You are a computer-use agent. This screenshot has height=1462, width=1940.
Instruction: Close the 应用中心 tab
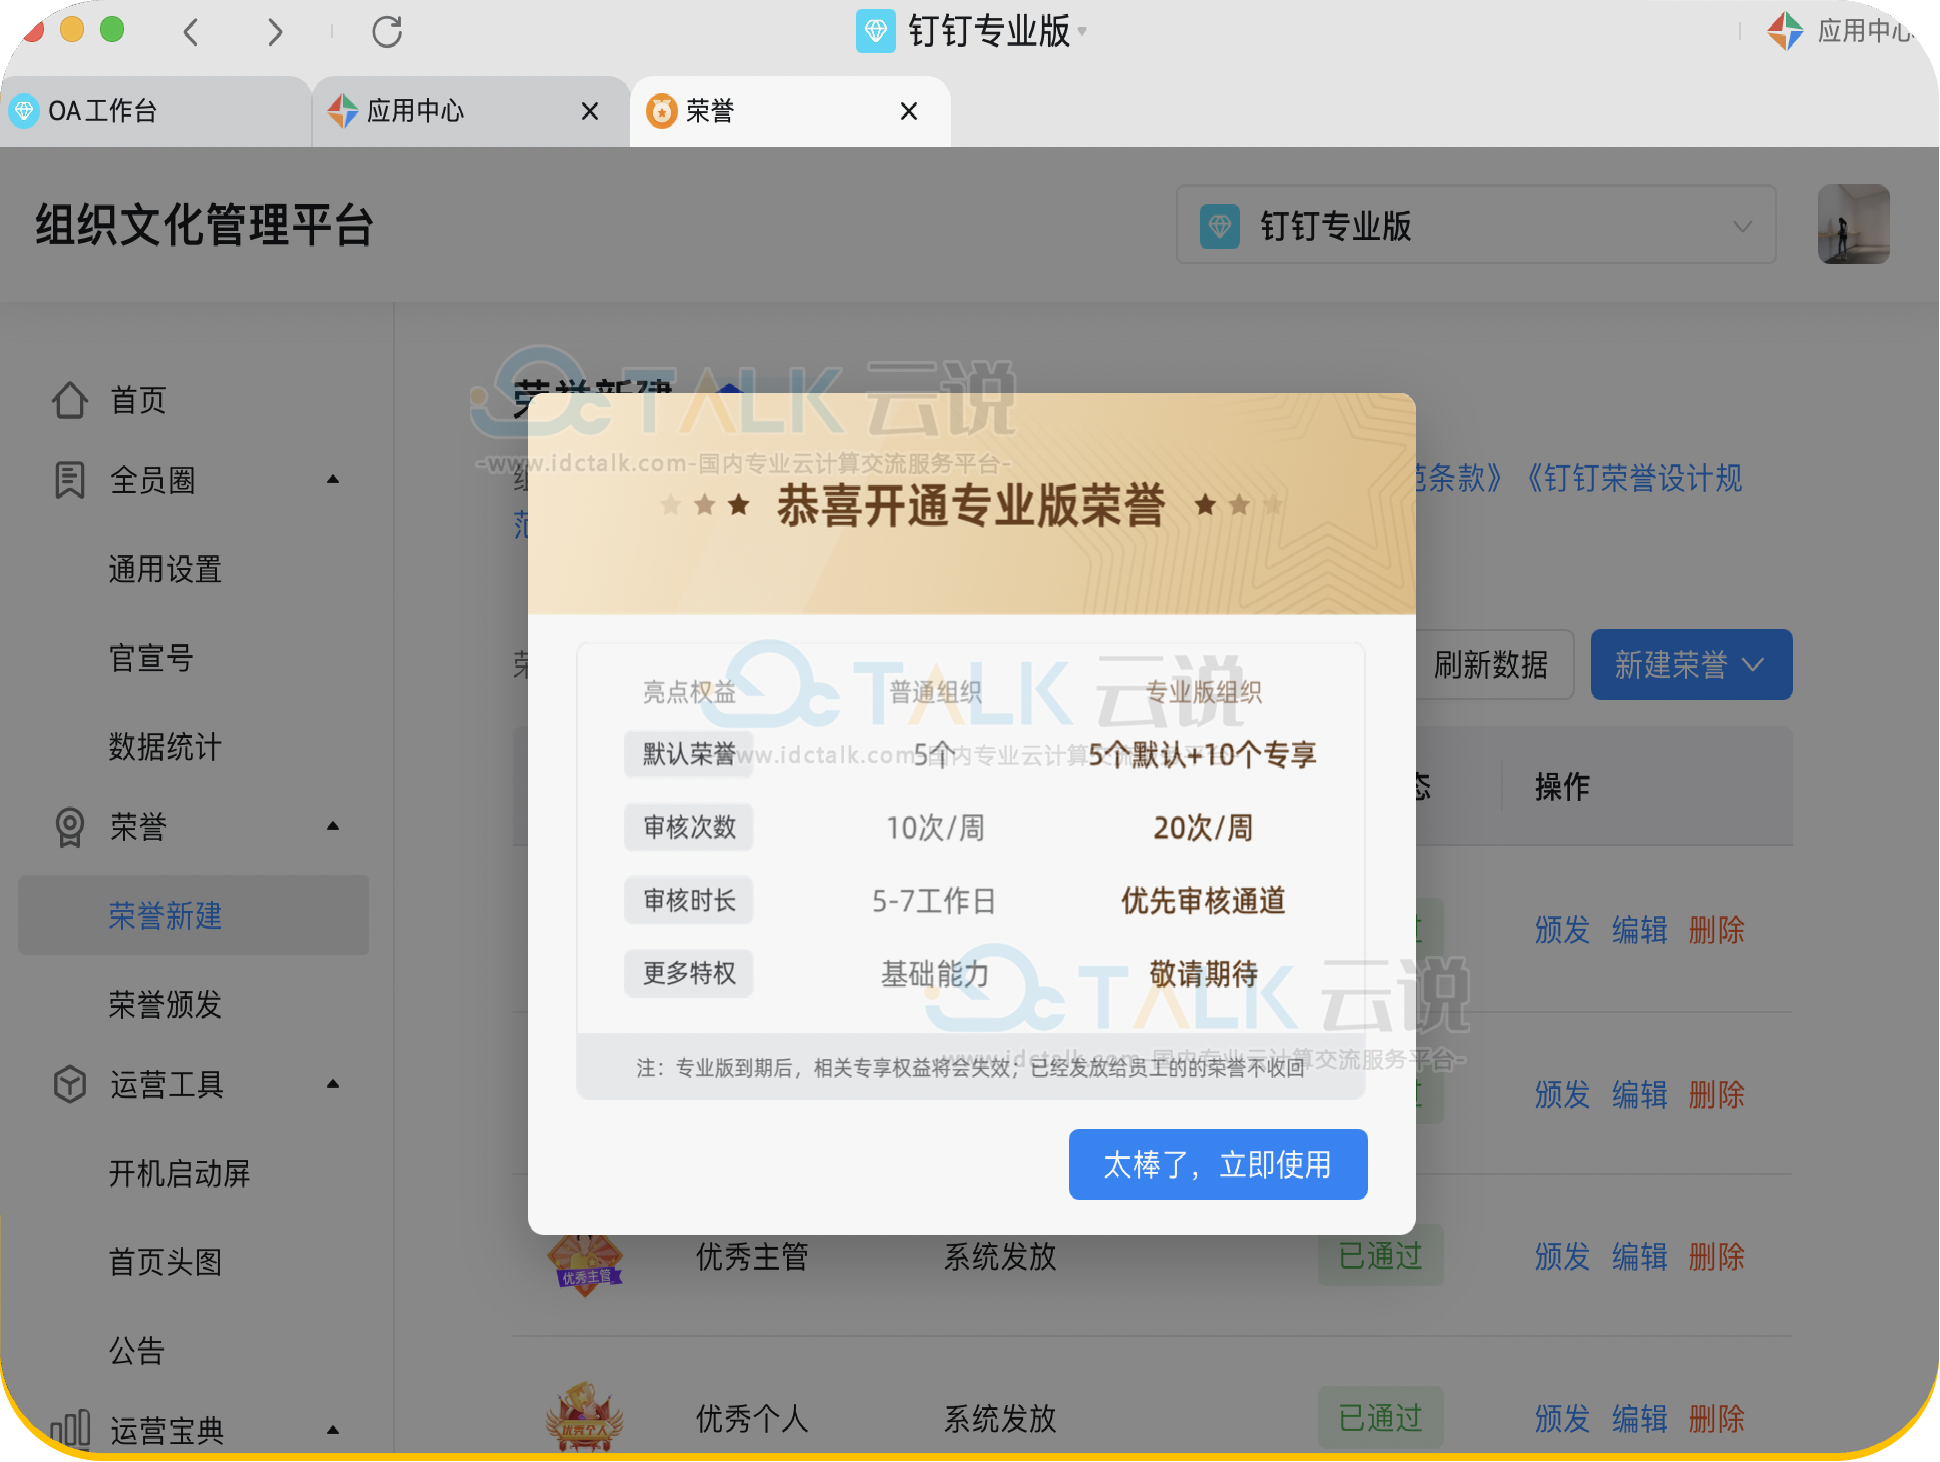(590, 111)
